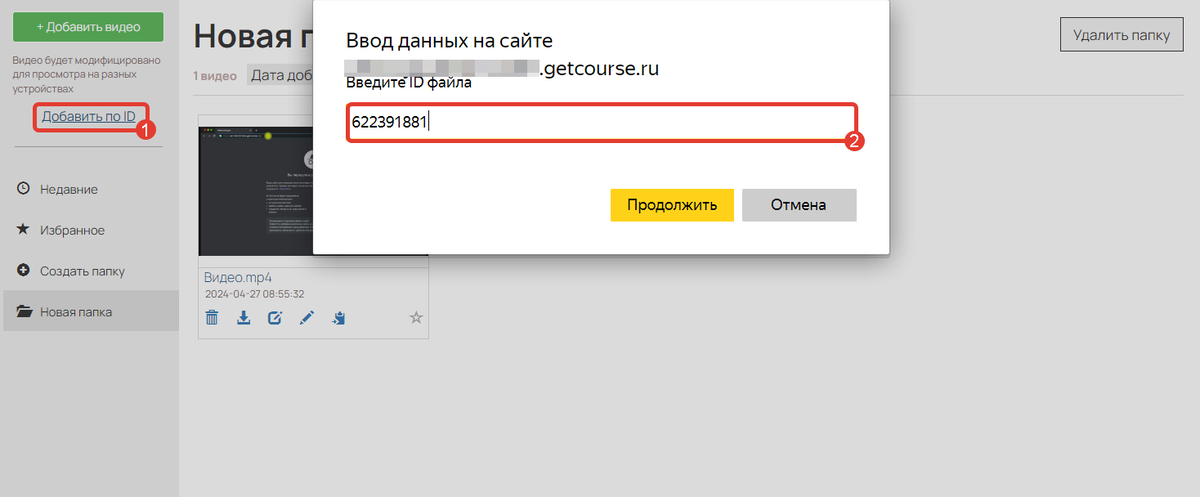Click the file ID input field

(x=603, y=123)
